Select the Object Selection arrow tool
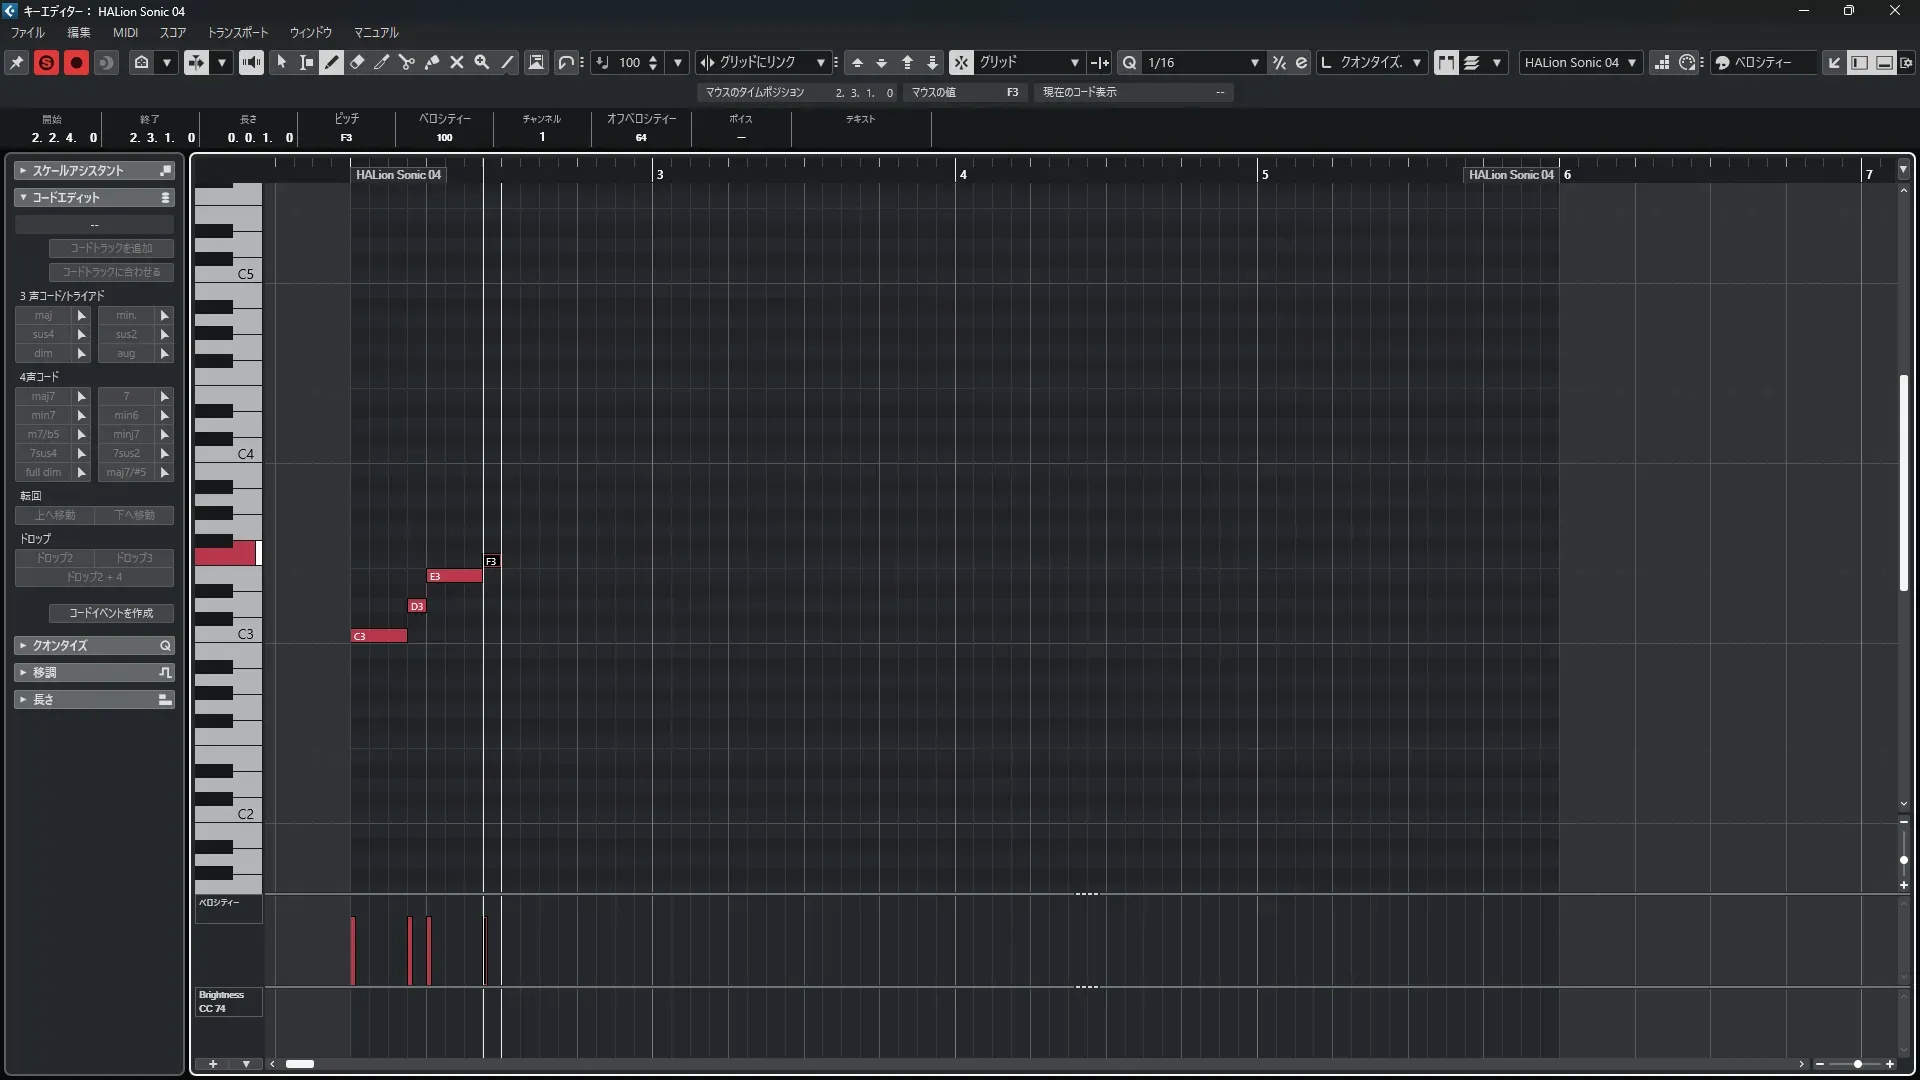Image resolution: width=1920 pixels, height=1080 pixels. point(282,62)
